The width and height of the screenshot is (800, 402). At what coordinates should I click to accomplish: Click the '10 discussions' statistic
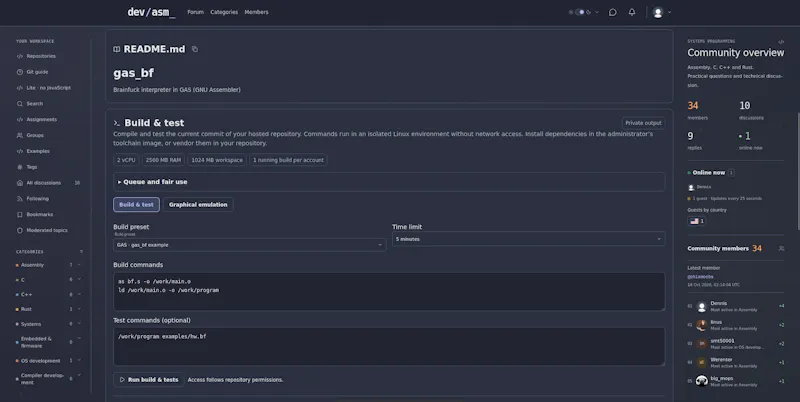click(751, 111)
